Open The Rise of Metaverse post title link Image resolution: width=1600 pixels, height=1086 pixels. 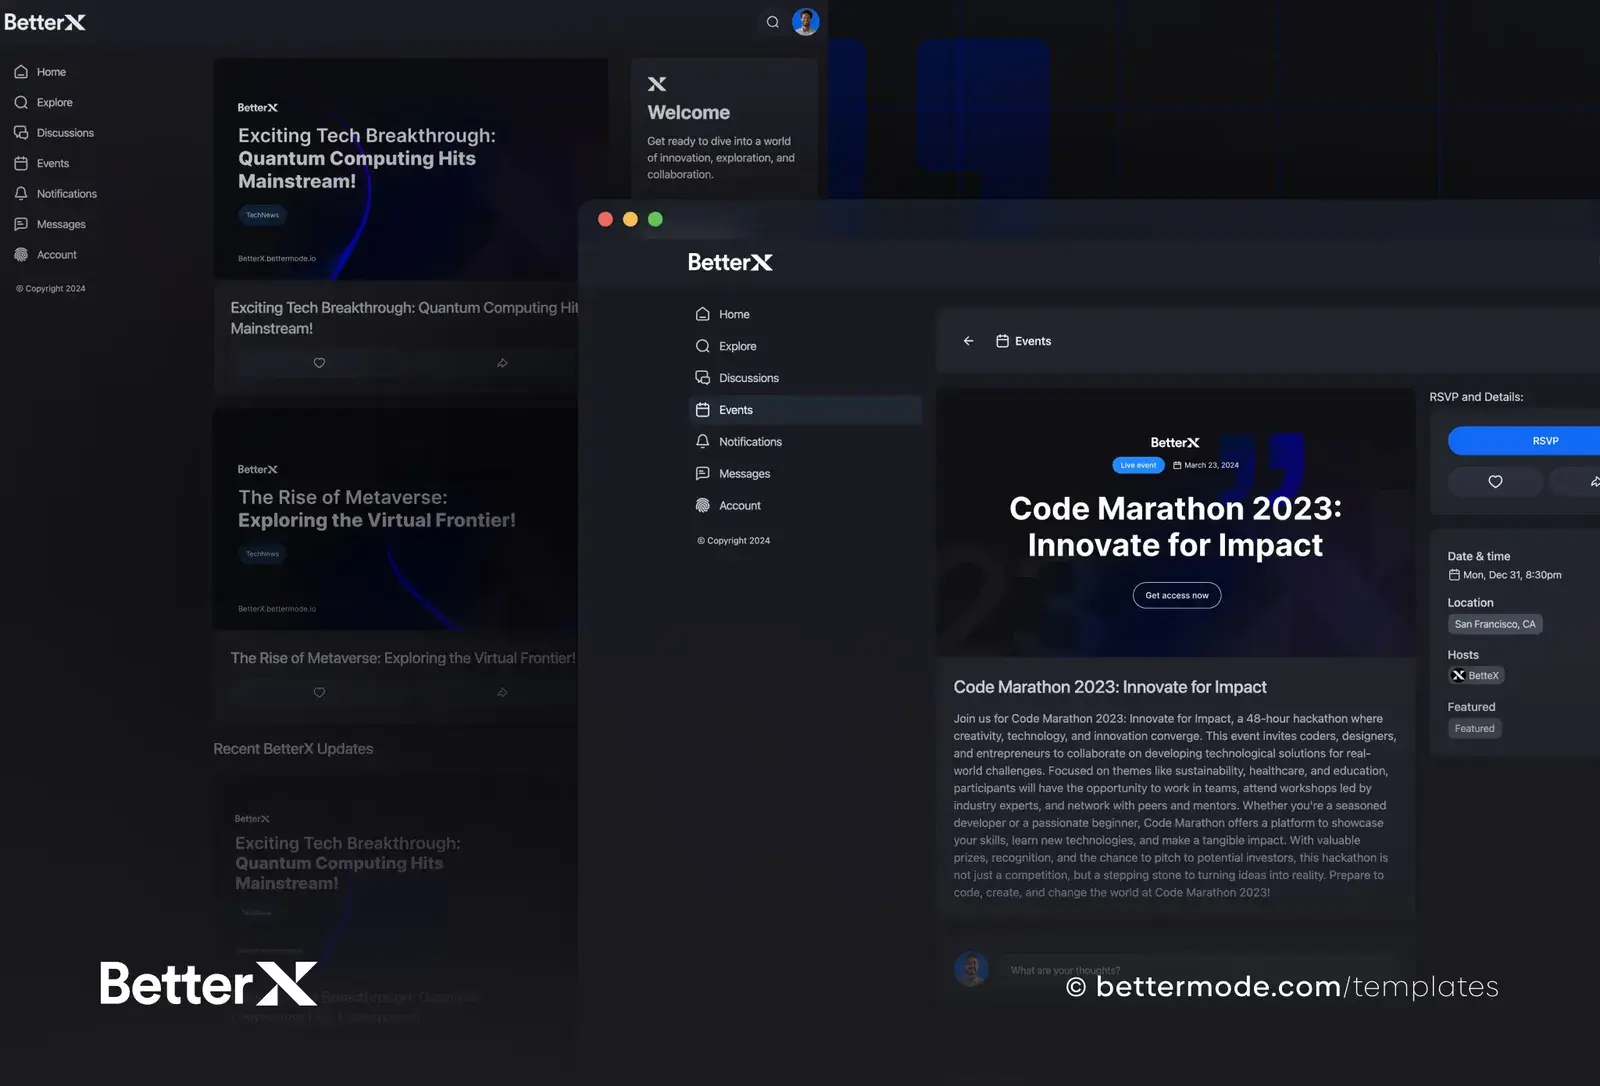click(403, 658)
